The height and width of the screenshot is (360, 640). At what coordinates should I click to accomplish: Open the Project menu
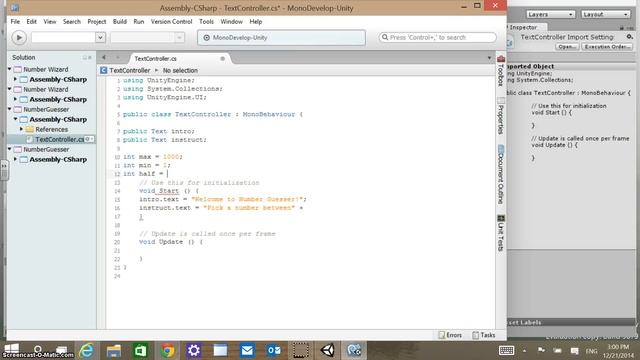[97, 22]
